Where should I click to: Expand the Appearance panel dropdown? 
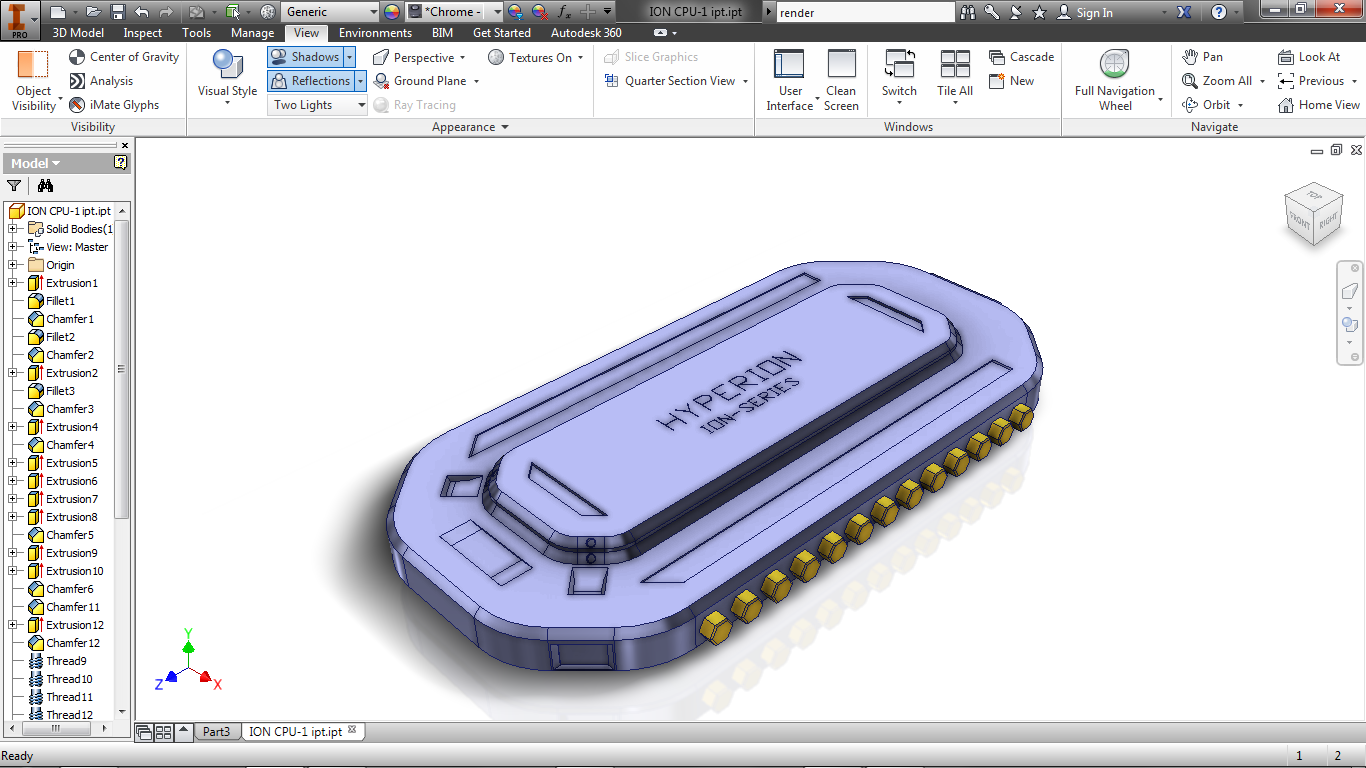470,127
